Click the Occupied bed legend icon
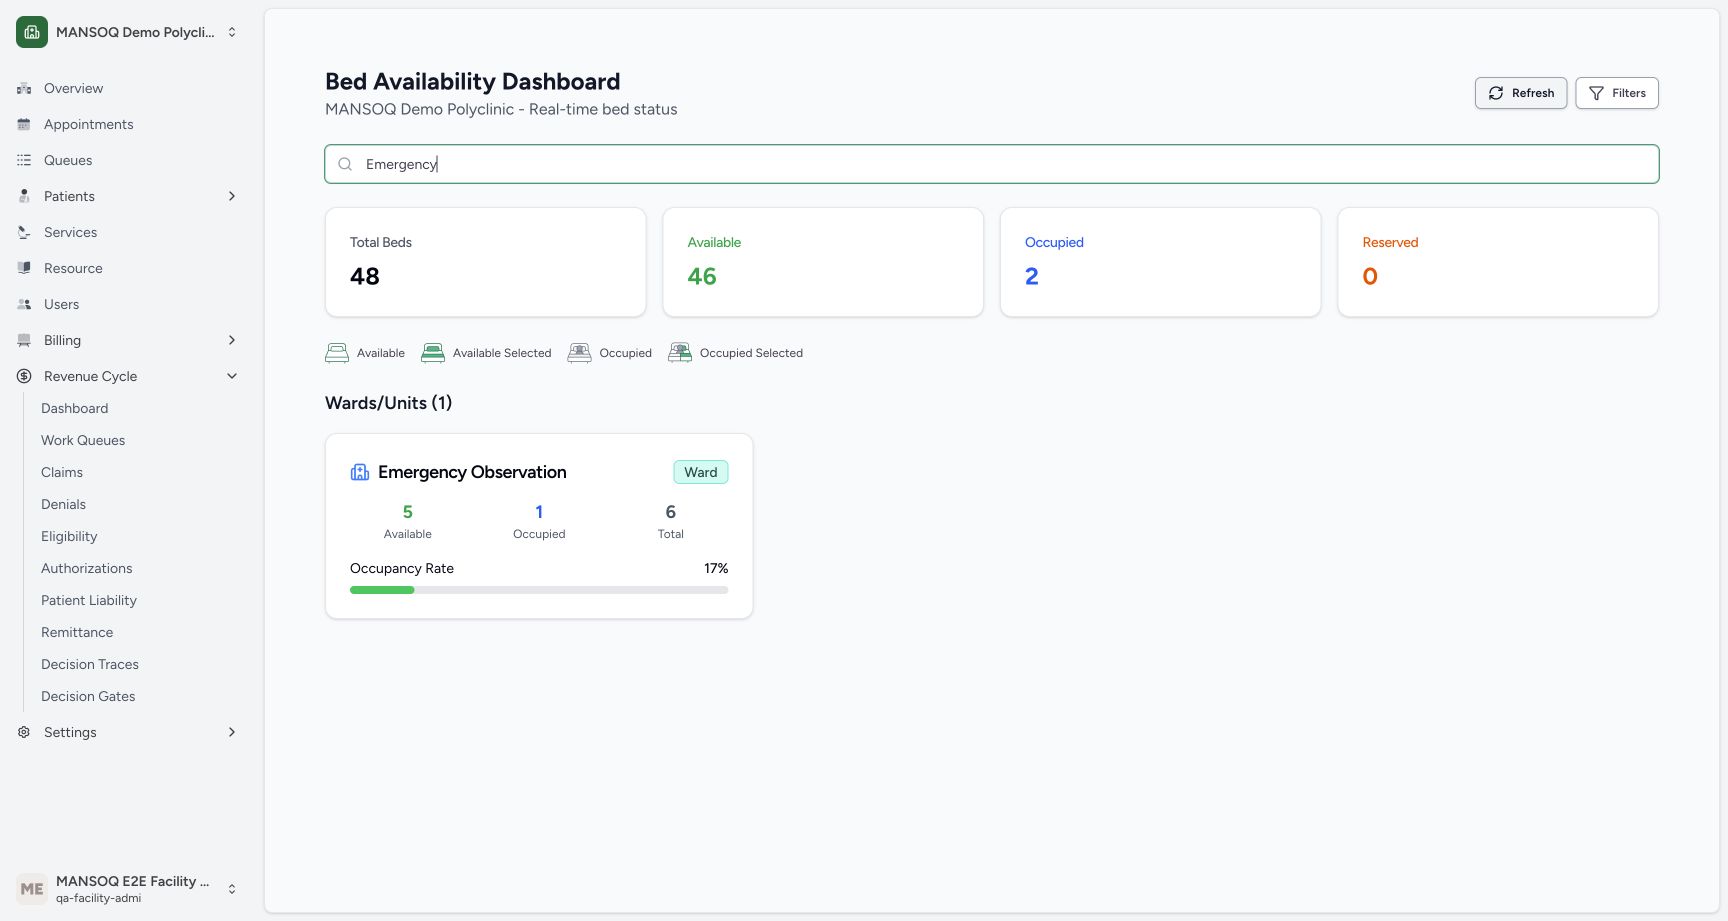The width and height of the screenshot is (1728, 921). (x=579, y=353)
